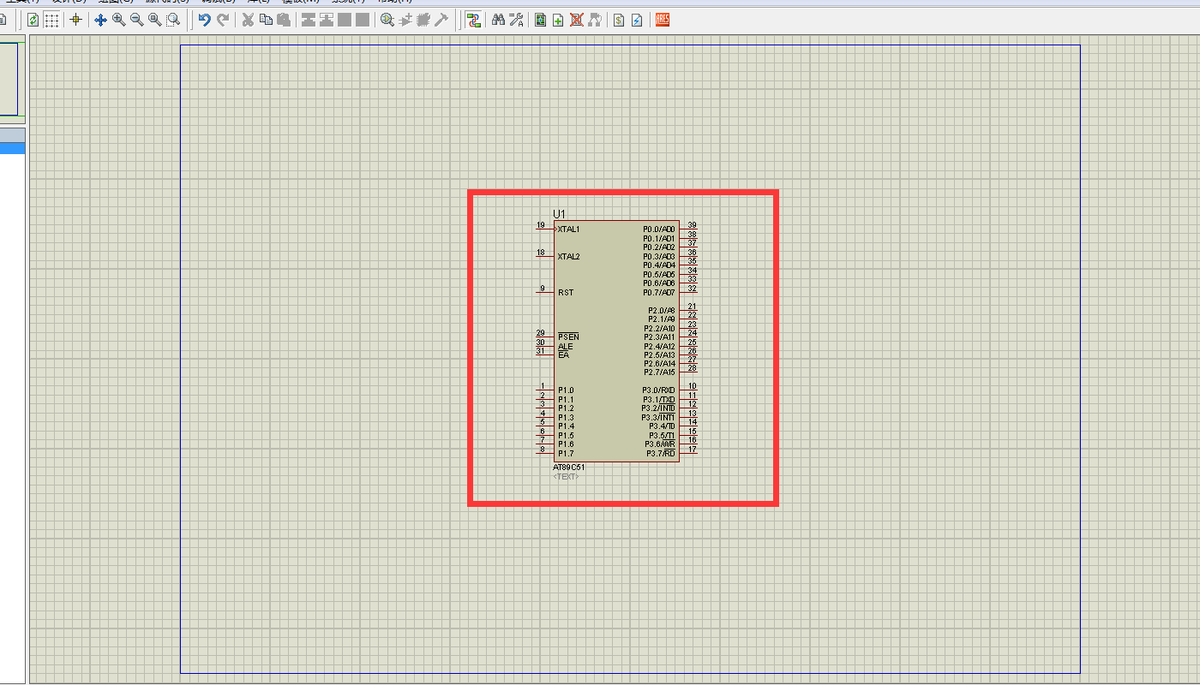1200x685 pixels.
Task: Click the Undo arrow
Action: [x=204, y=19]
